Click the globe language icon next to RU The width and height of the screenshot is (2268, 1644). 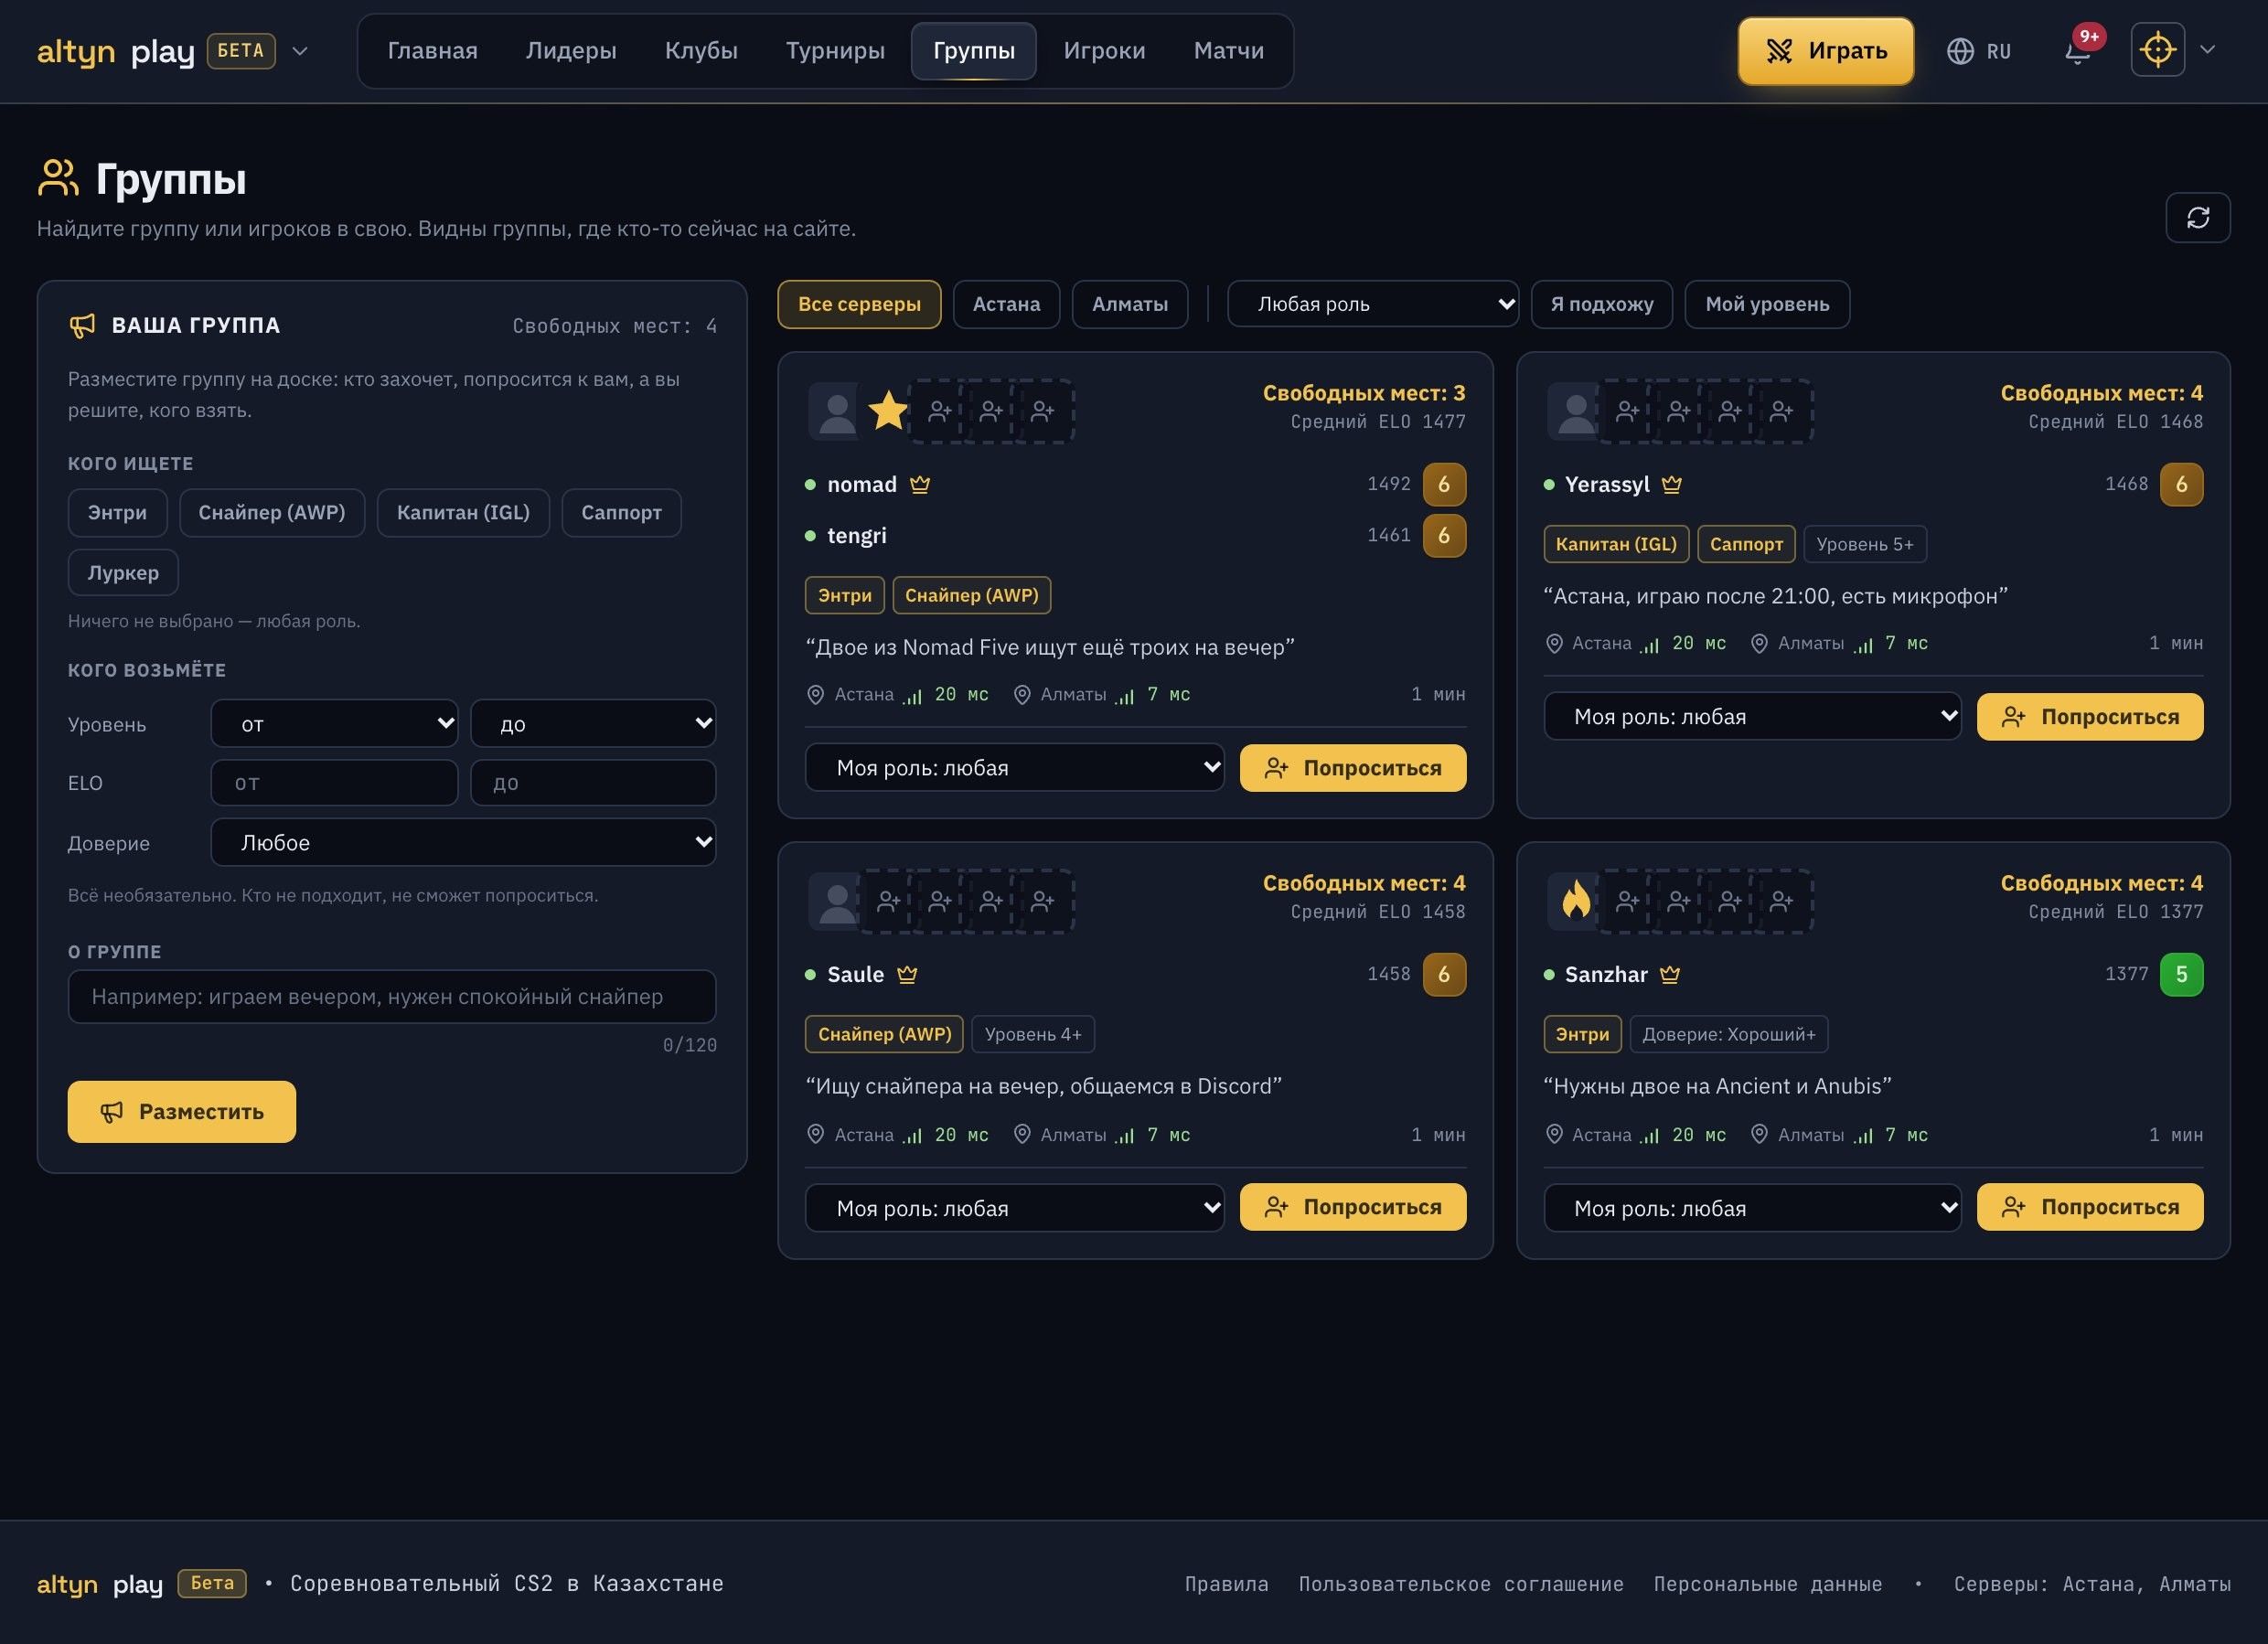(1960, 51)
